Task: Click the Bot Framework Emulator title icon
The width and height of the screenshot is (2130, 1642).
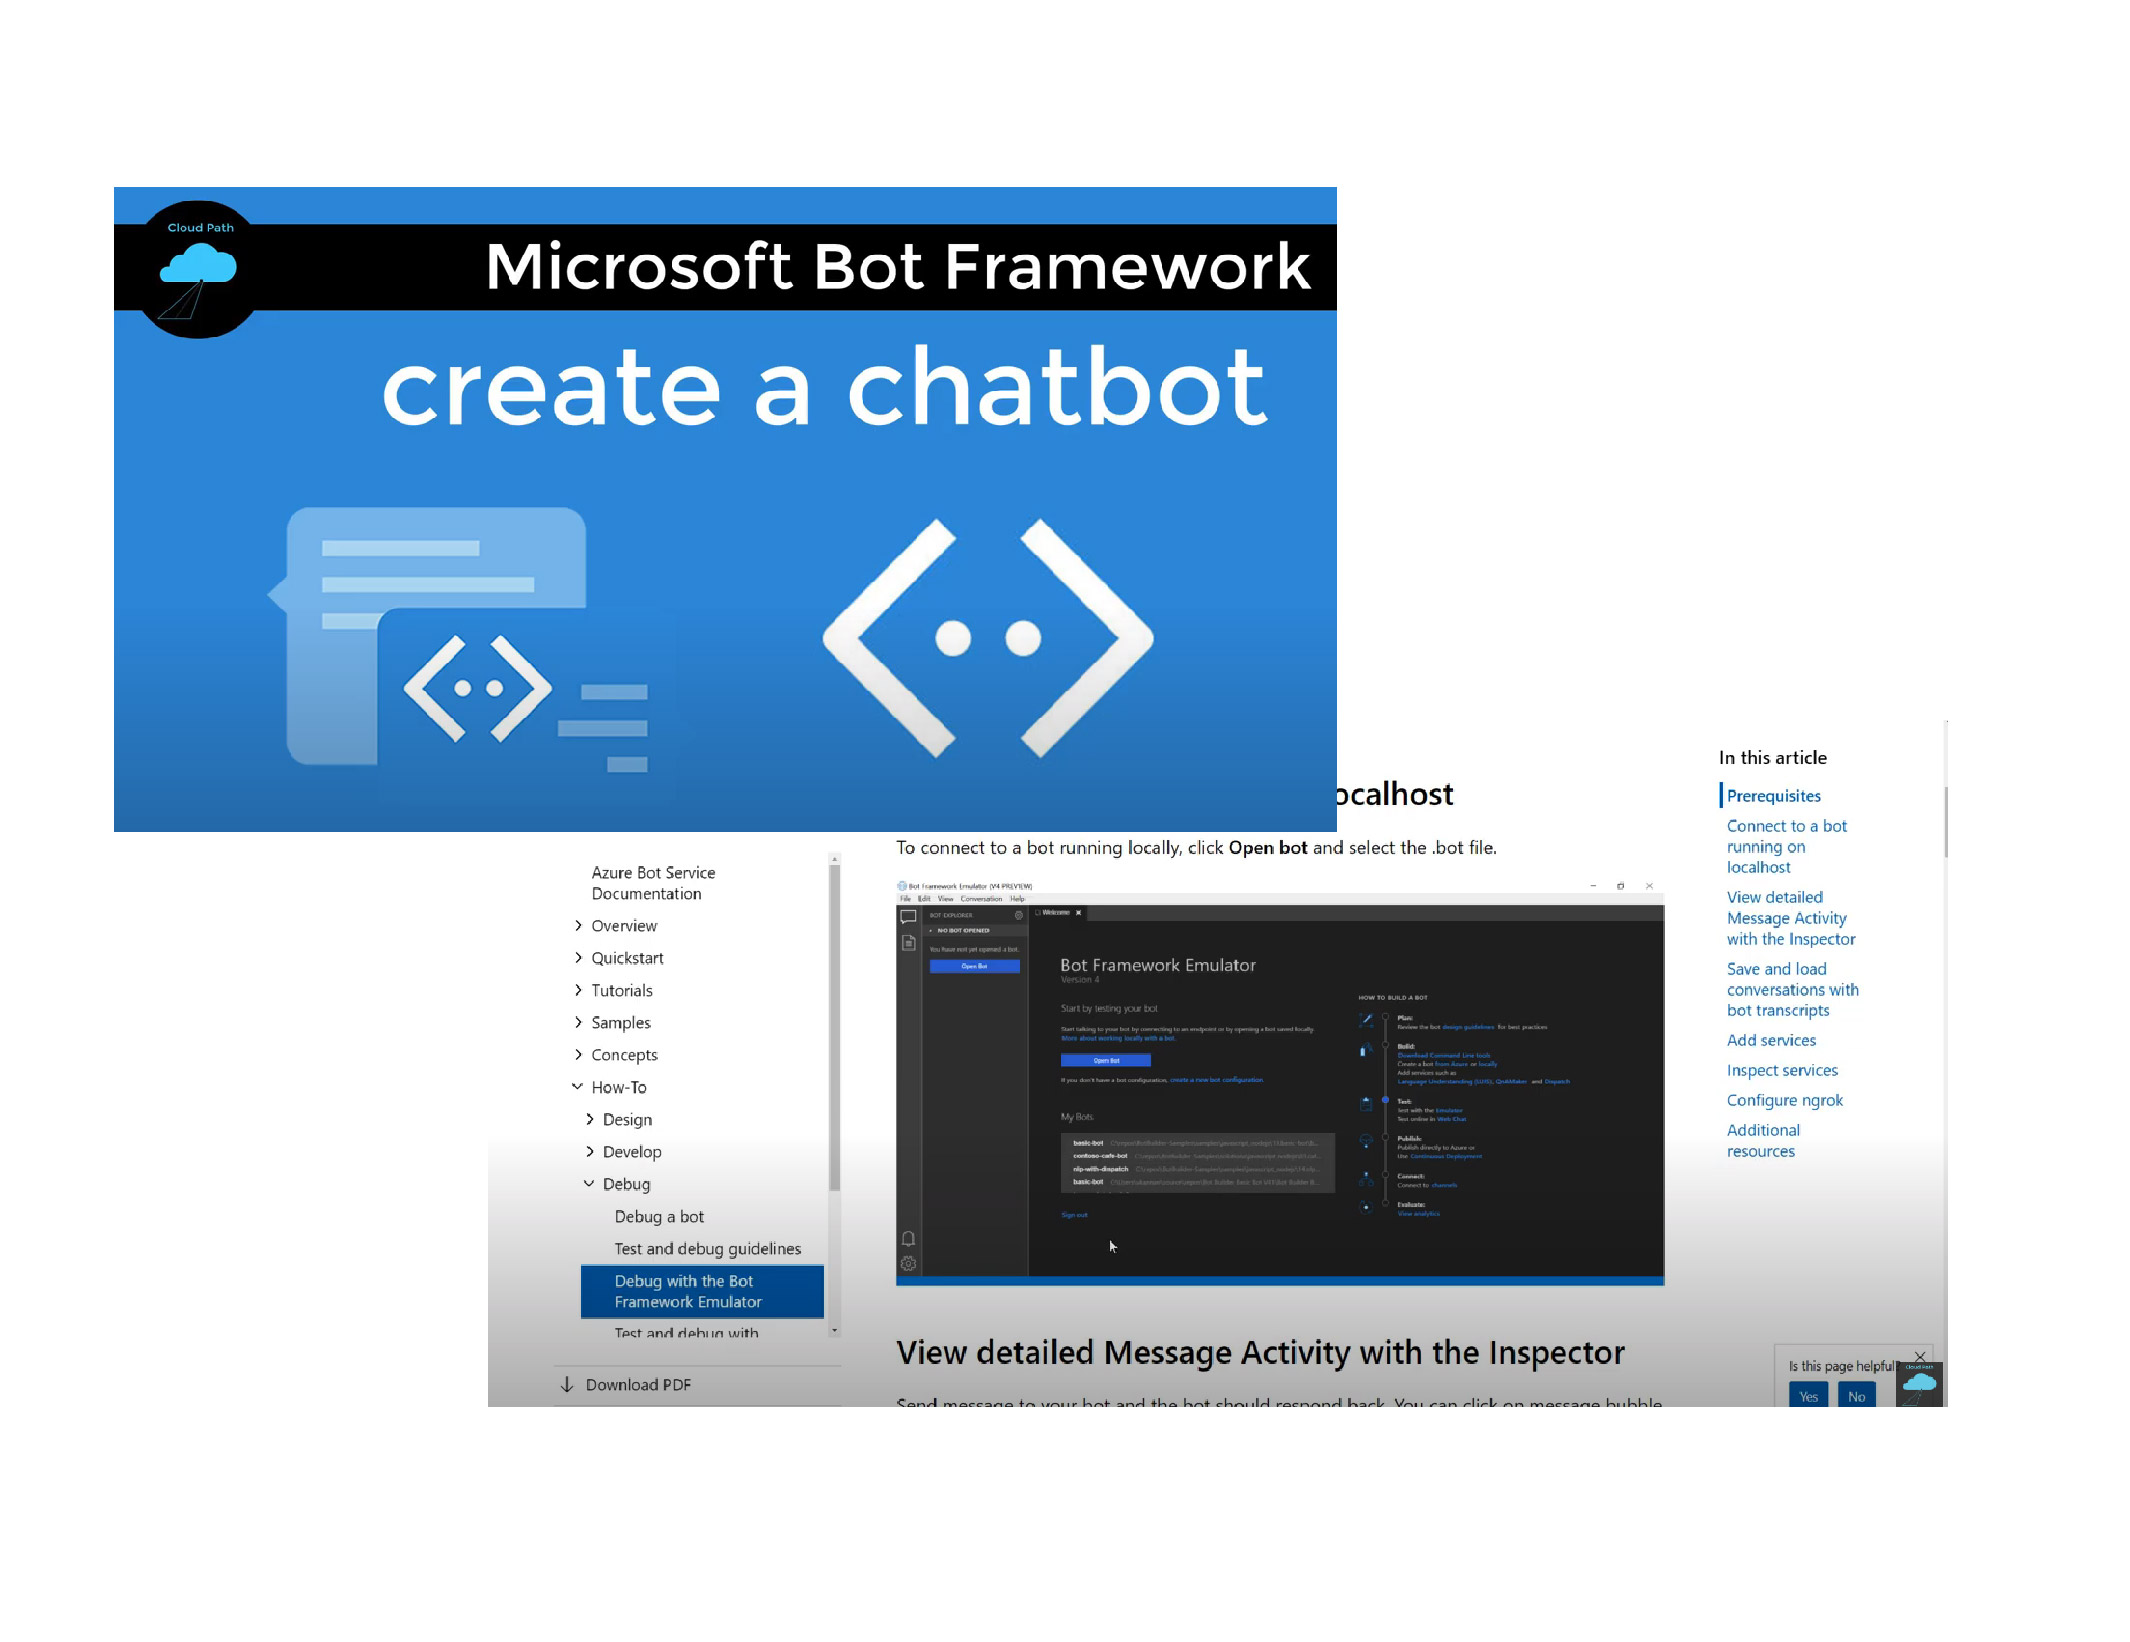Action: [x=902, y=886]
